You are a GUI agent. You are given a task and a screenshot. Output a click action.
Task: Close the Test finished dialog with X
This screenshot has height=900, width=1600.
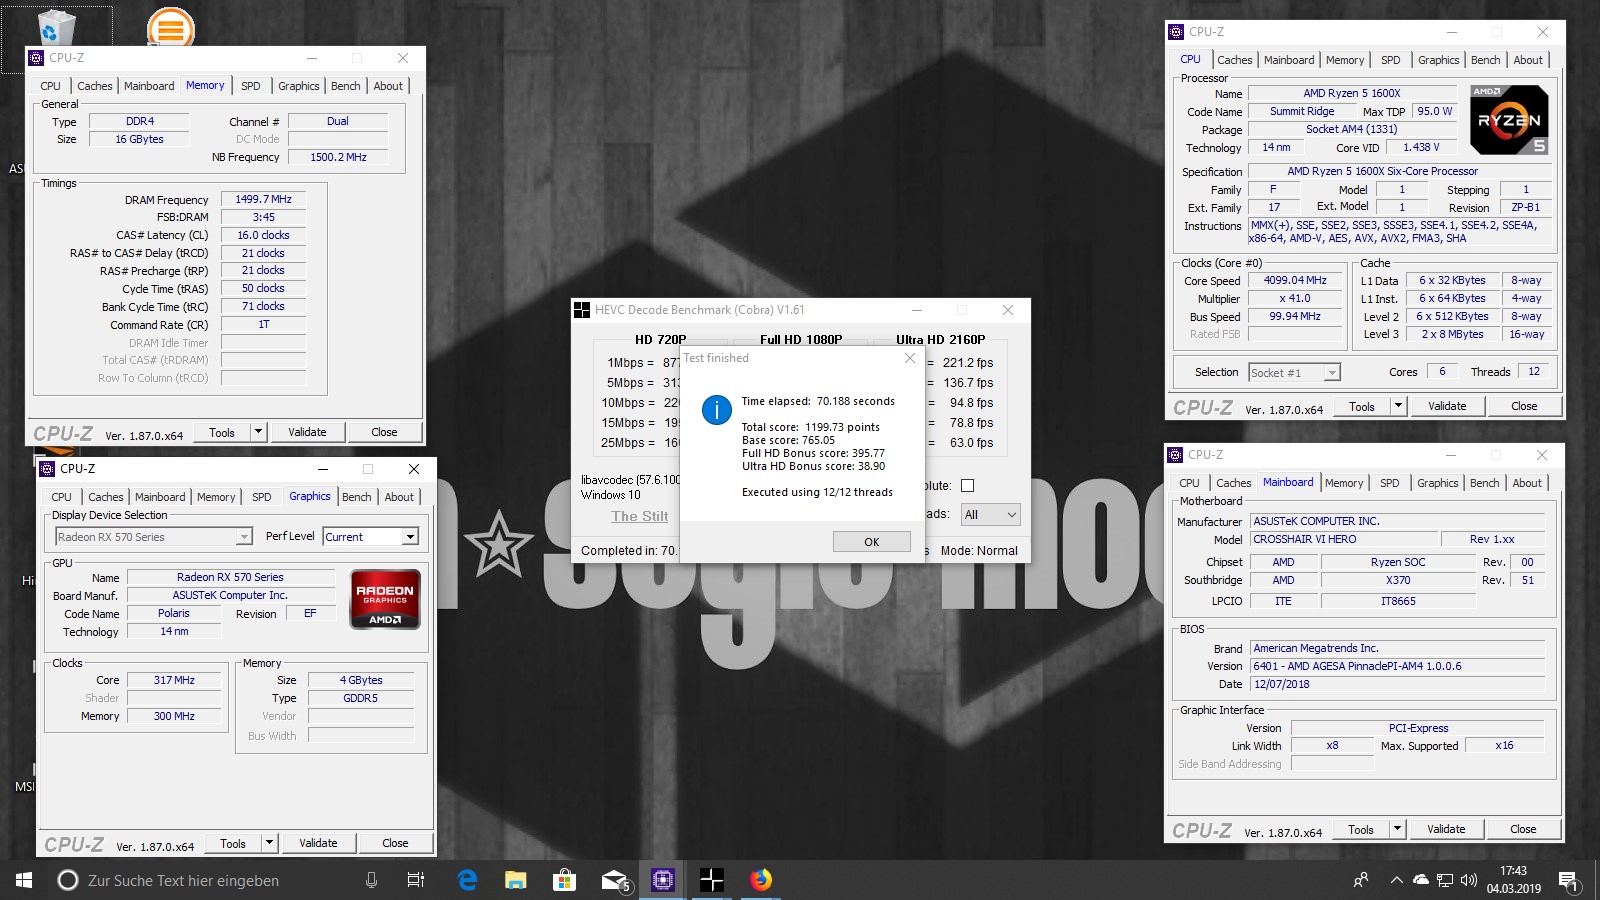(x=909, y=358)
